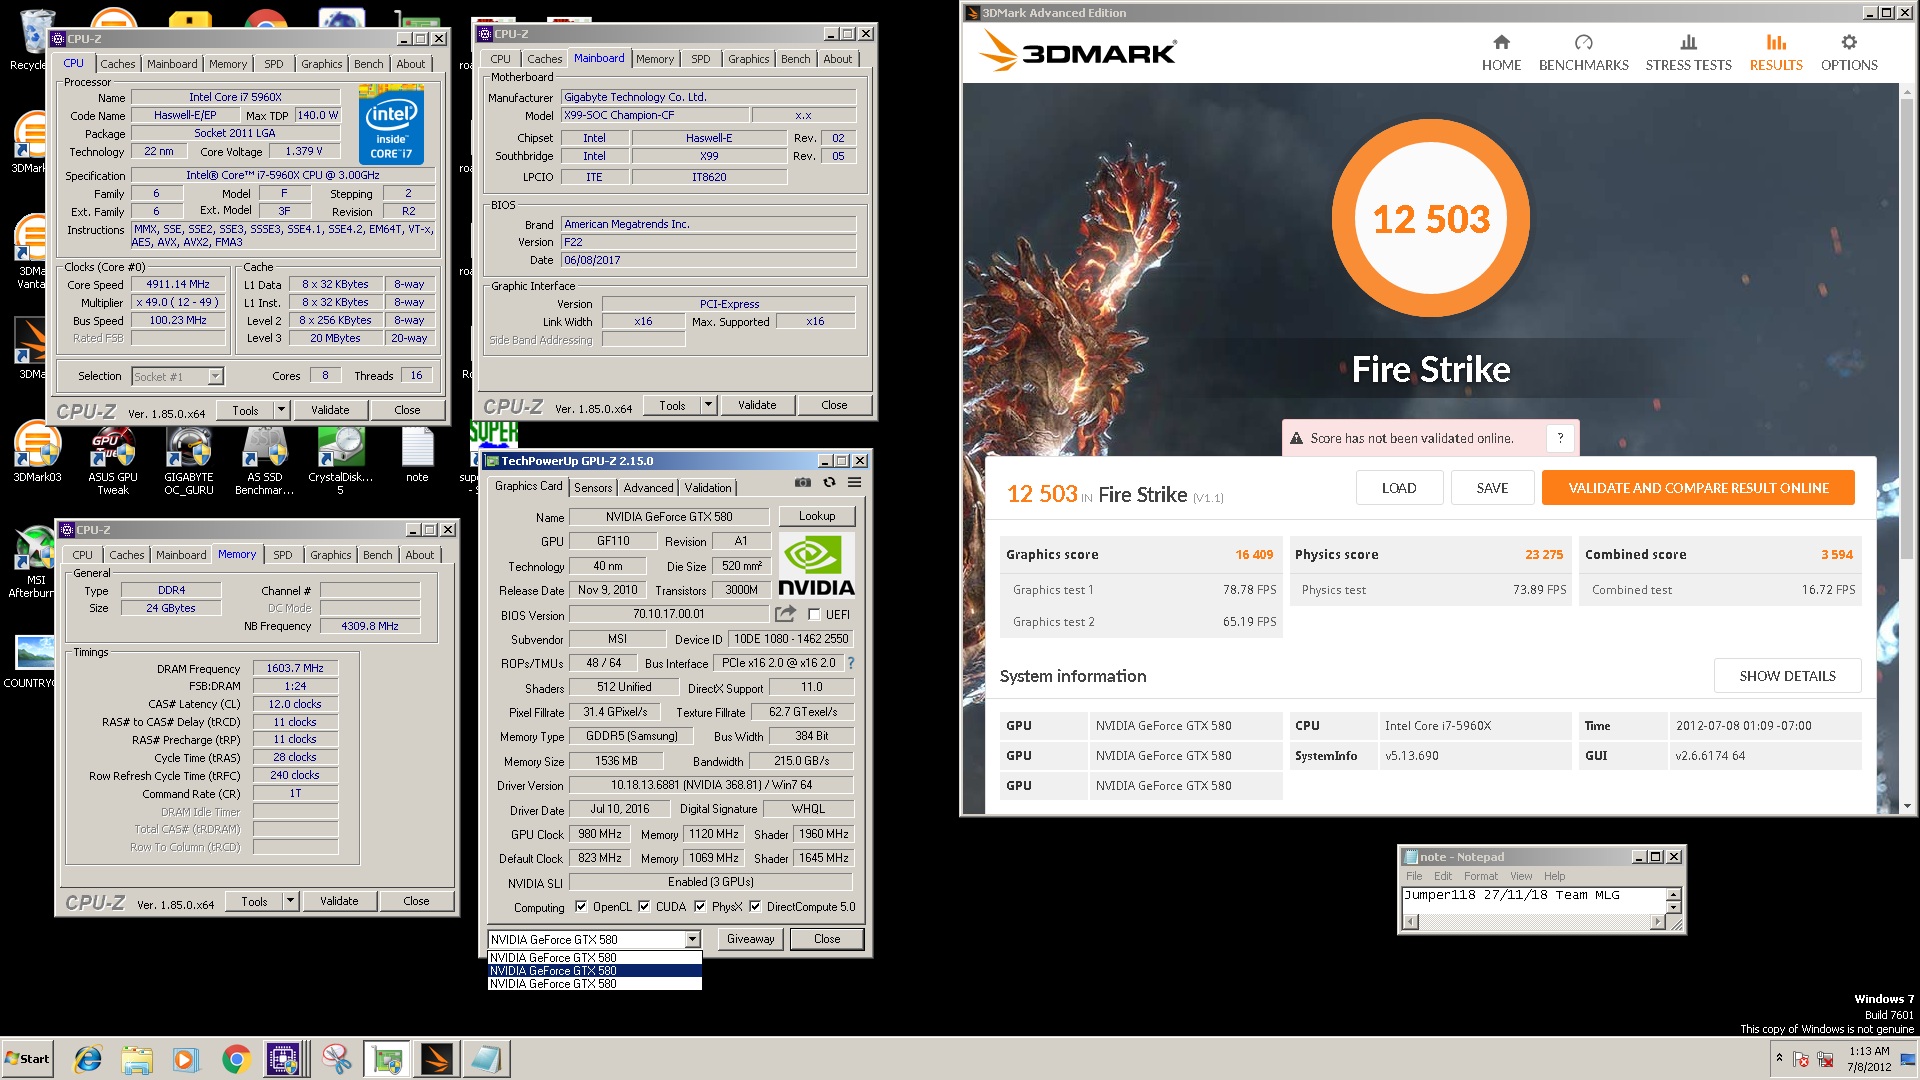
Task: Click LOAD button in 3DMark
Action: point(1399,488)
